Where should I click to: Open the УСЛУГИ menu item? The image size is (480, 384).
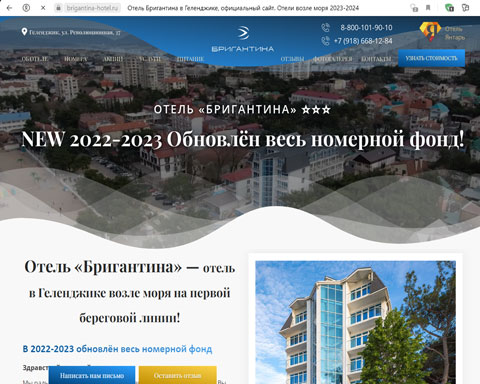150,59
